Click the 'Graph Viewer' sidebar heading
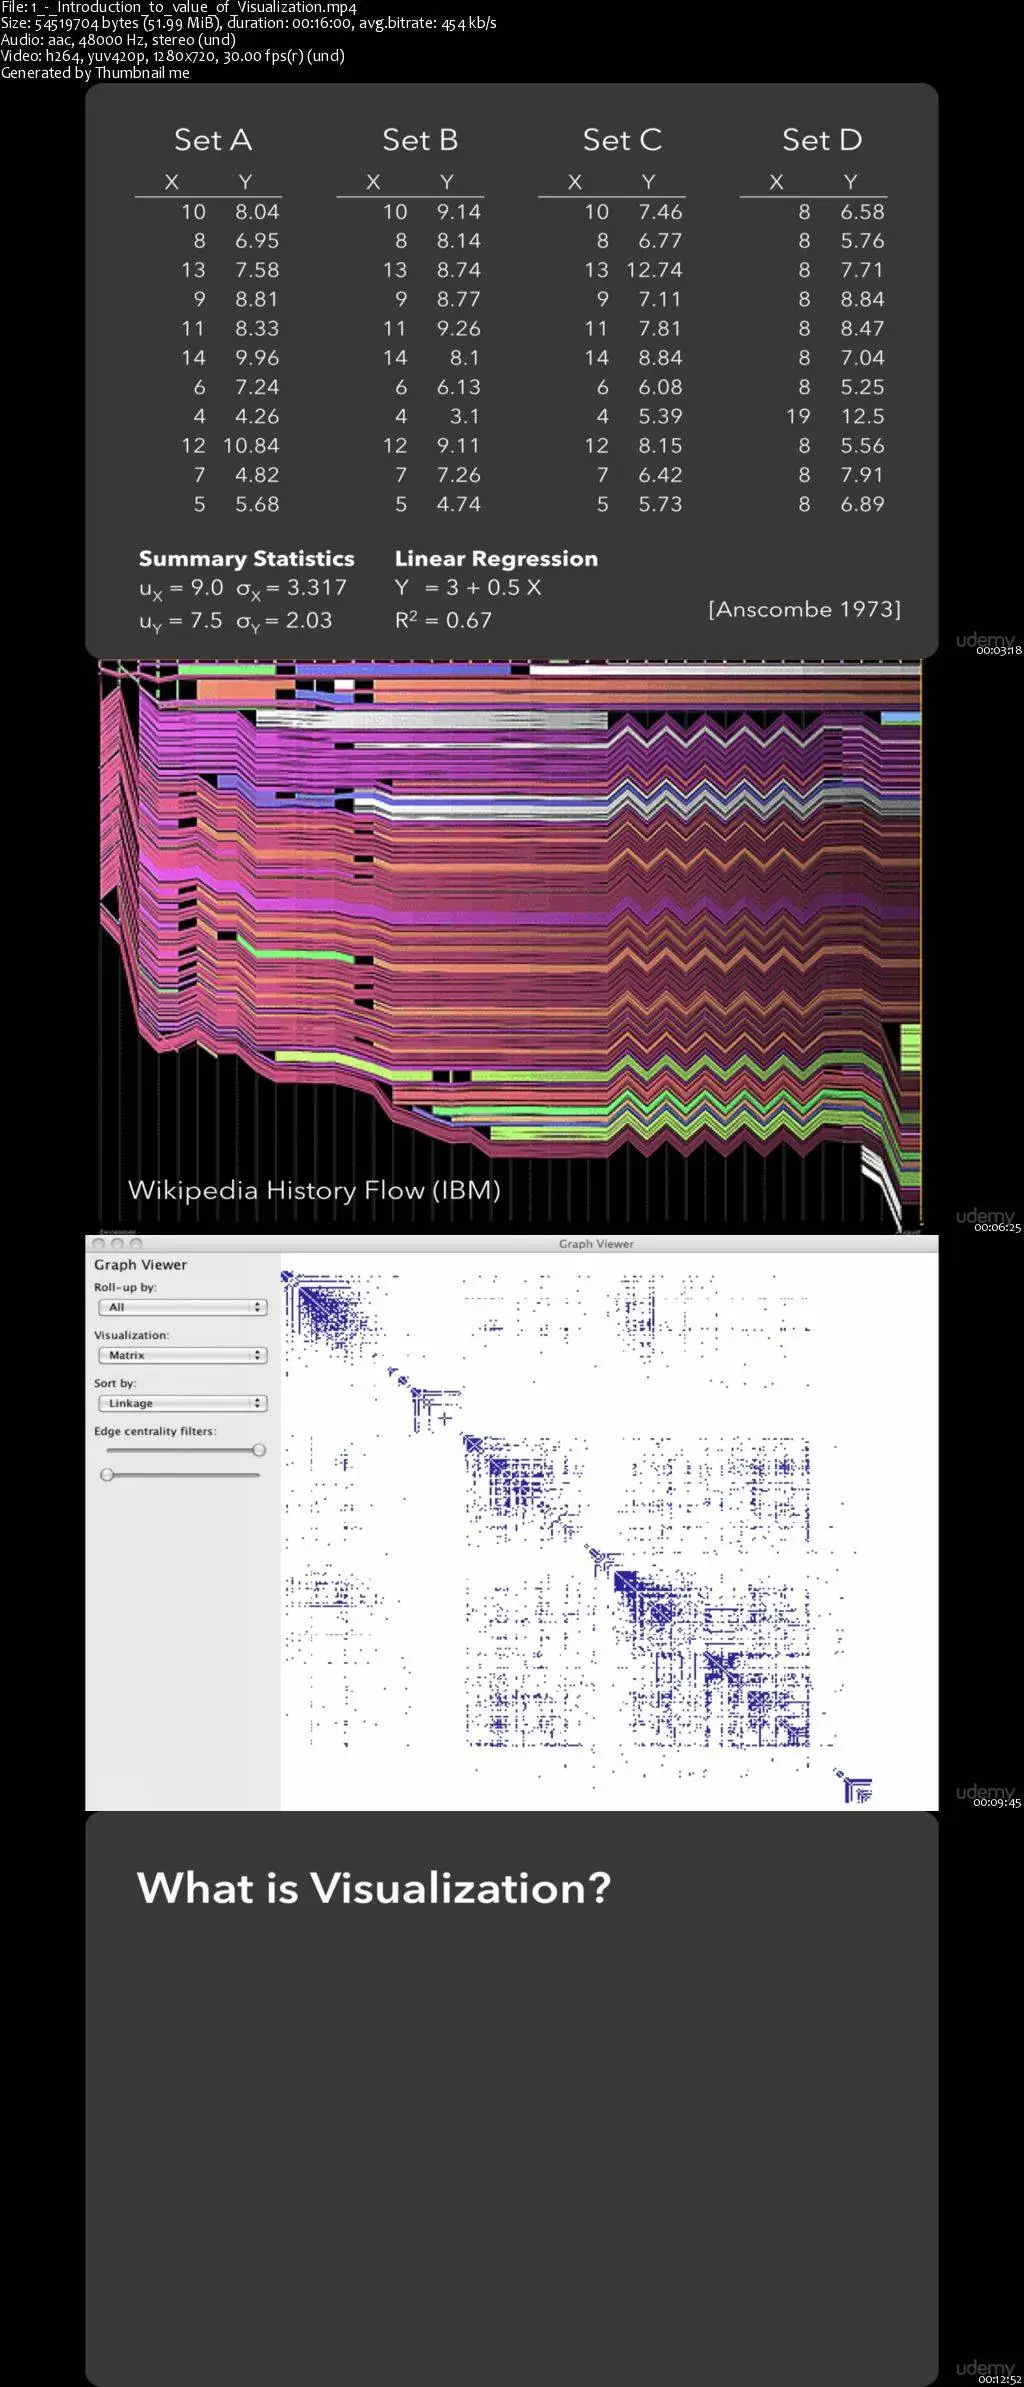 coord(140,1265)
